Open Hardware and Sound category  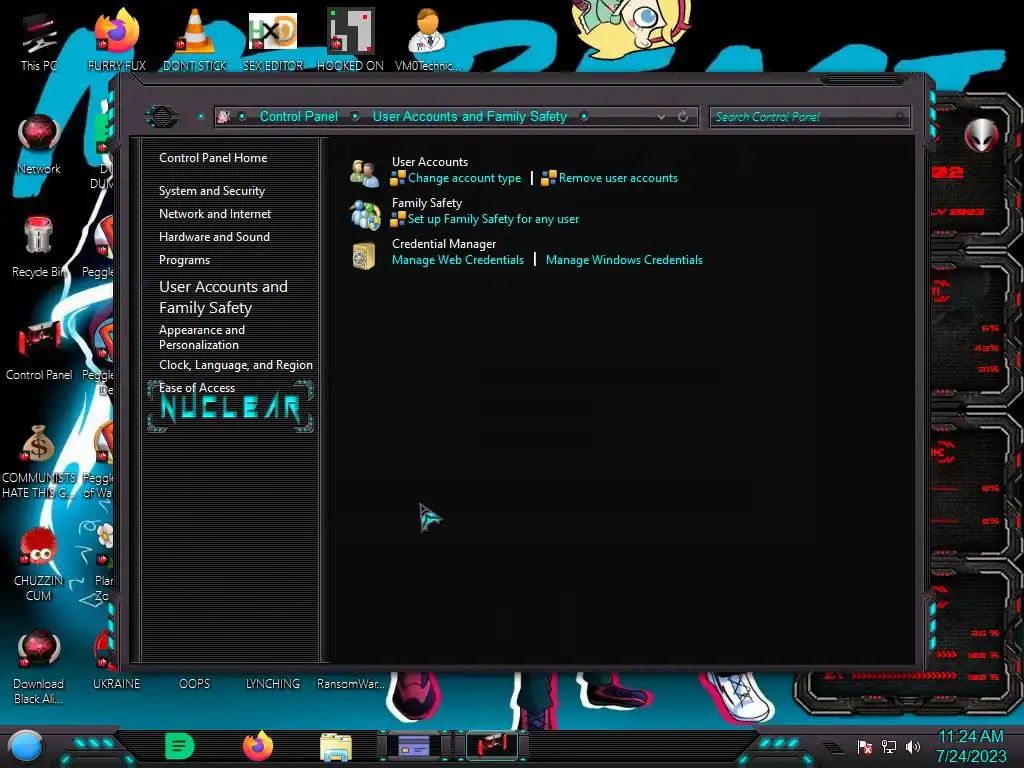[x=214, y=236]
